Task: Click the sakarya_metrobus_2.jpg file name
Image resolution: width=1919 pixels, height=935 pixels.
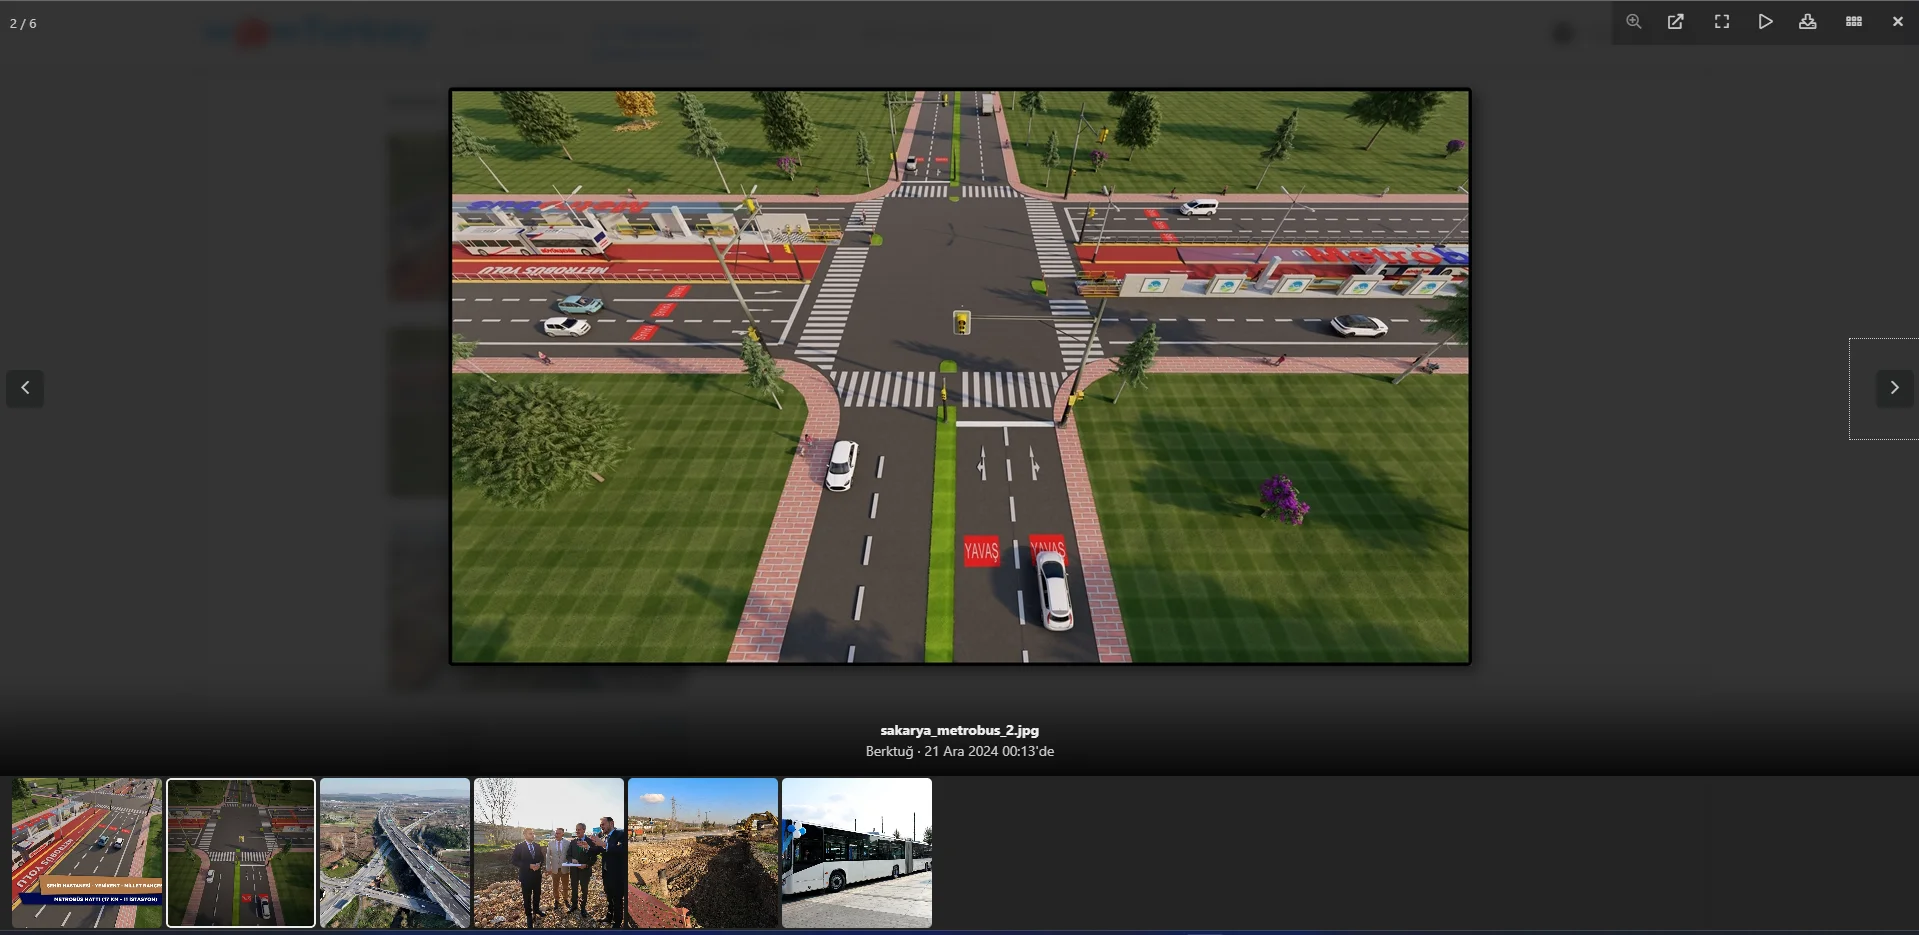Action: point(959,731)
